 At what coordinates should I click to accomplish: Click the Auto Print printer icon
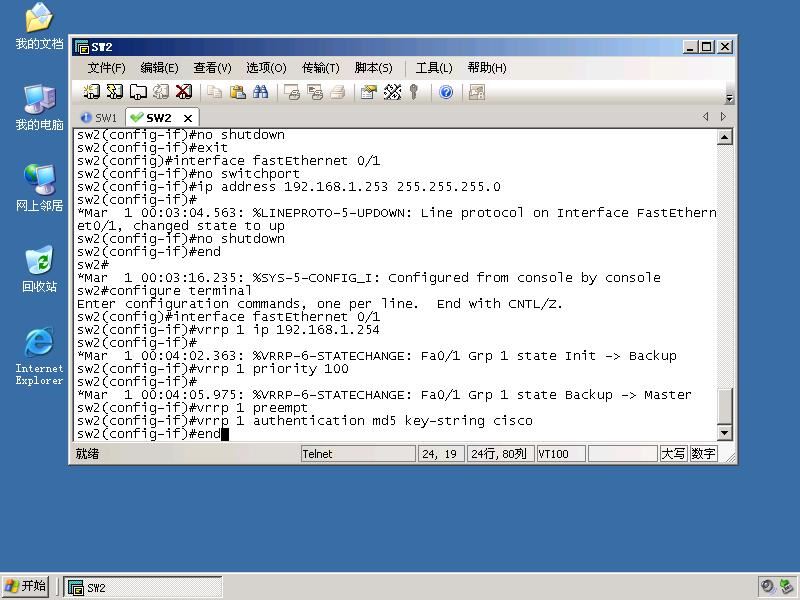[337, 92]
